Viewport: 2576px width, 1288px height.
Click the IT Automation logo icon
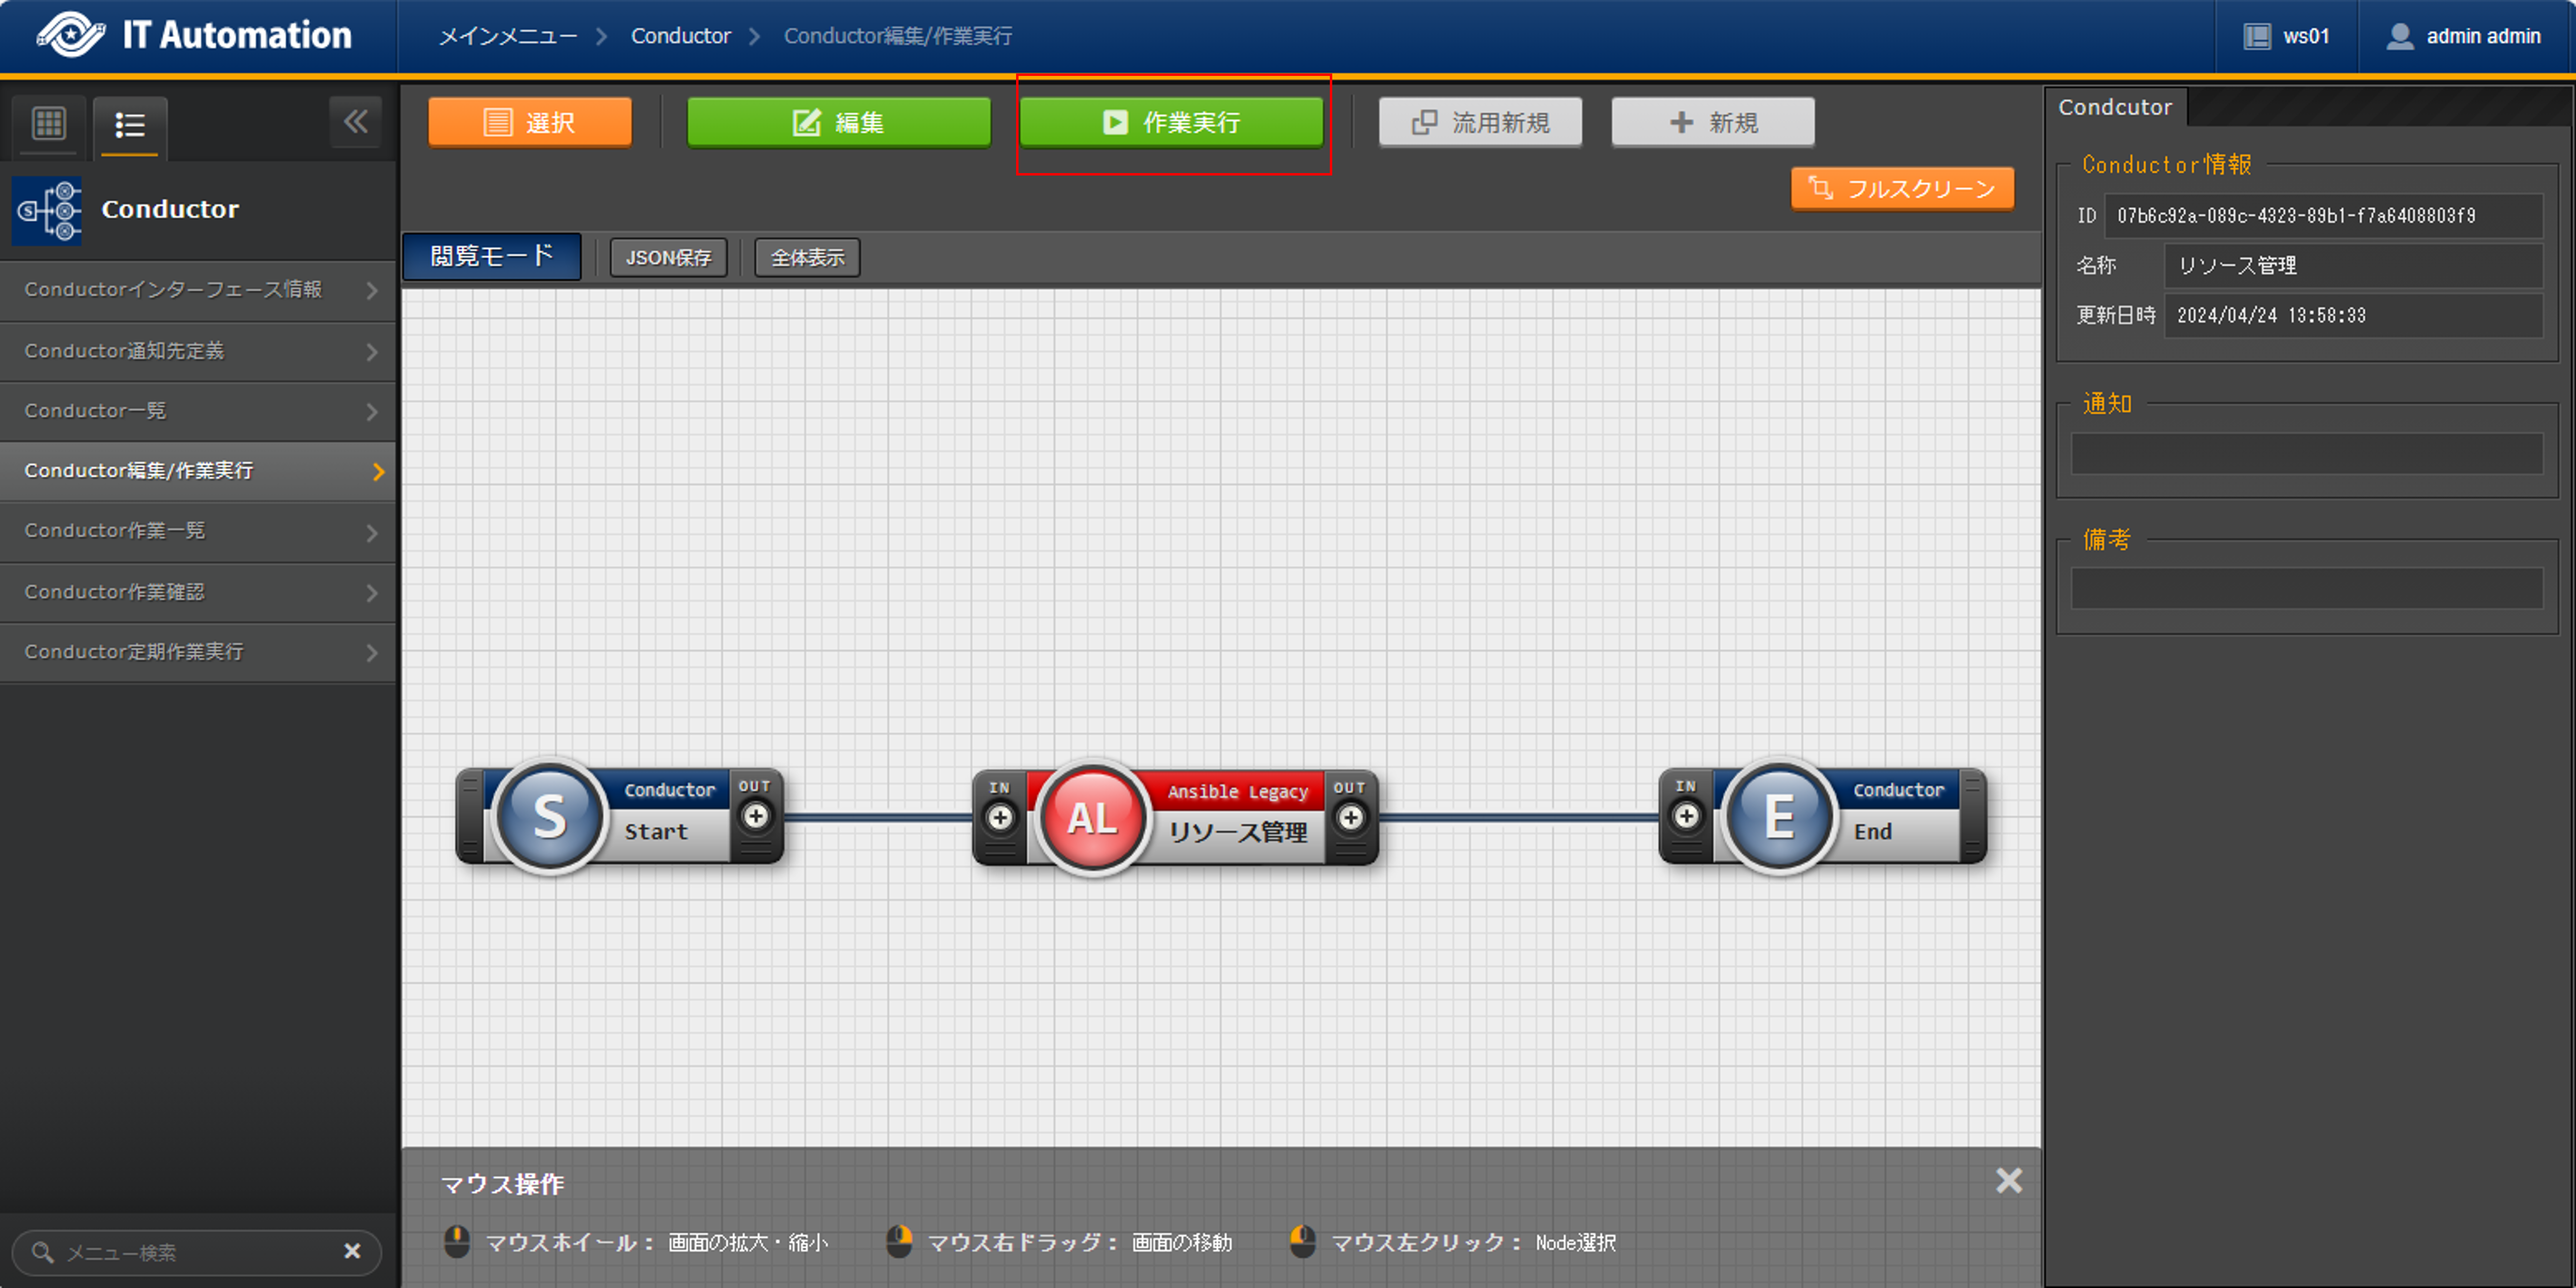click(70, 35)
